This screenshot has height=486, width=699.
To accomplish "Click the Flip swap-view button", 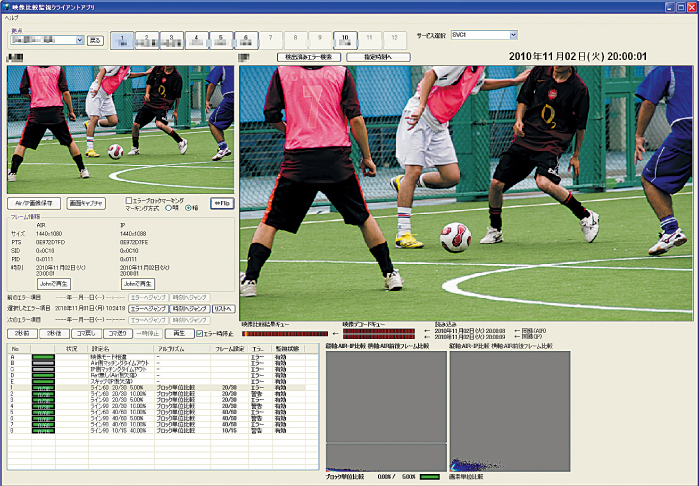I will point(221,202).
